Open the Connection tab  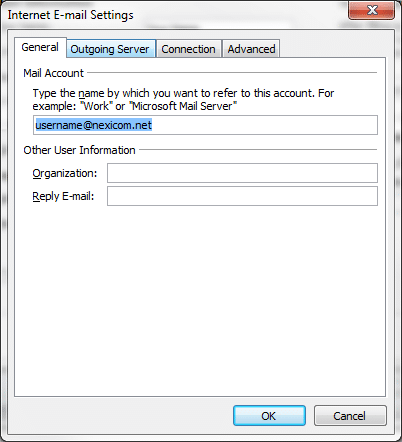(189, 49)
